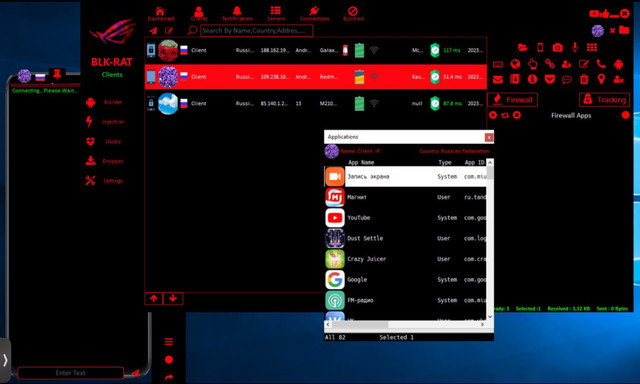
Task: Click the speech bubble icon in tools panel
Action: 567,79
